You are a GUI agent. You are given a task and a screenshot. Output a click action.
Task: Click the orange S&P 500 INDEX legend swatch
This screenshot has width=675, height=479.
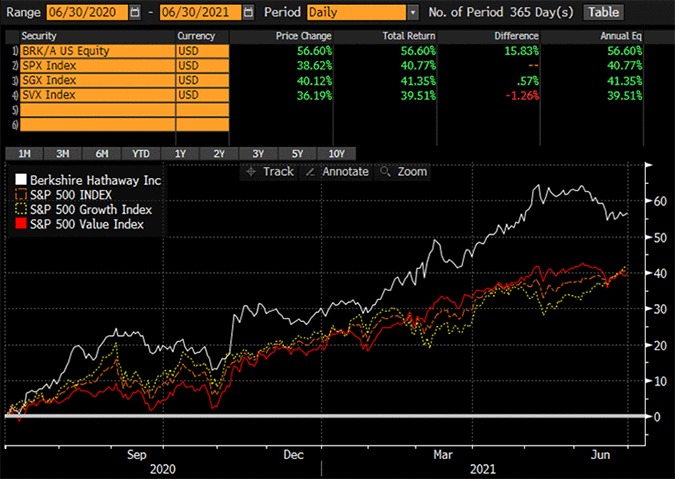pos(21,195)
